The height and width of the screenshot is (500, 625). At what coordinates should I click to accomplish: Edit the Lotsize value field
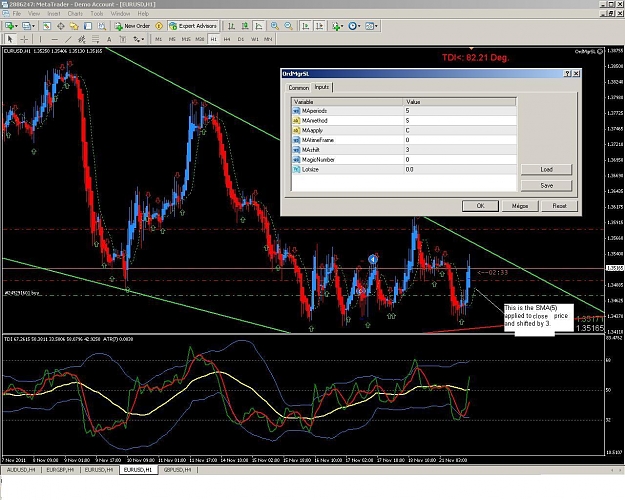[x=460, y=169]
